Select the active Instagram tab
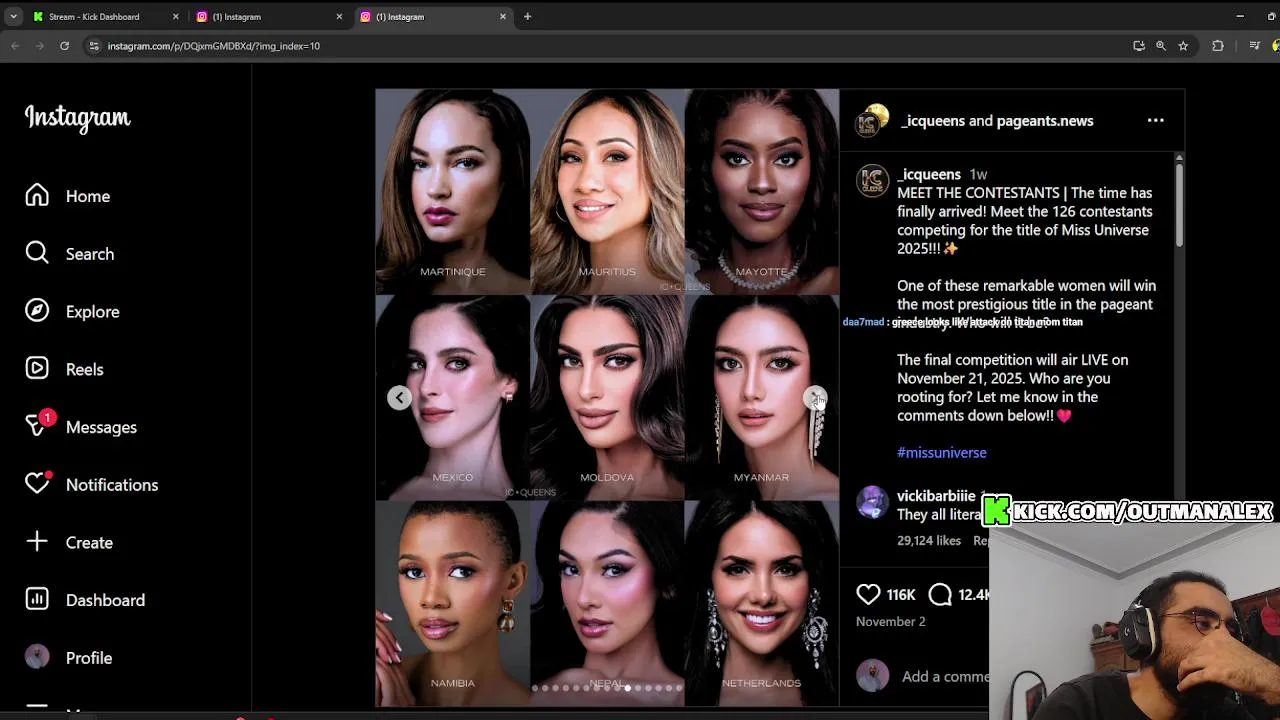The height and width of the screenshot is (720, 1280). (433, 16)
